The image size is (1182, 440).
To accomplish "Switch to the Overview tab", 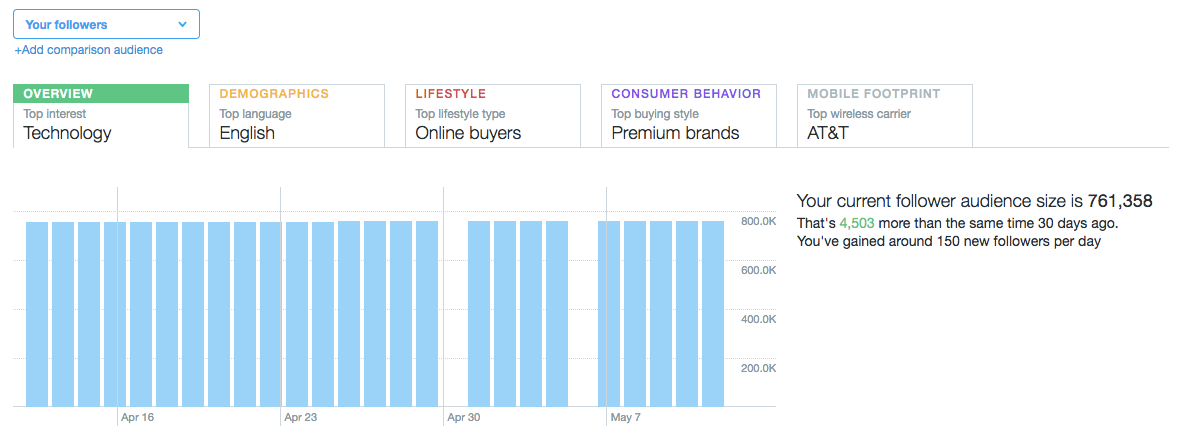I will tap(101, 115).
